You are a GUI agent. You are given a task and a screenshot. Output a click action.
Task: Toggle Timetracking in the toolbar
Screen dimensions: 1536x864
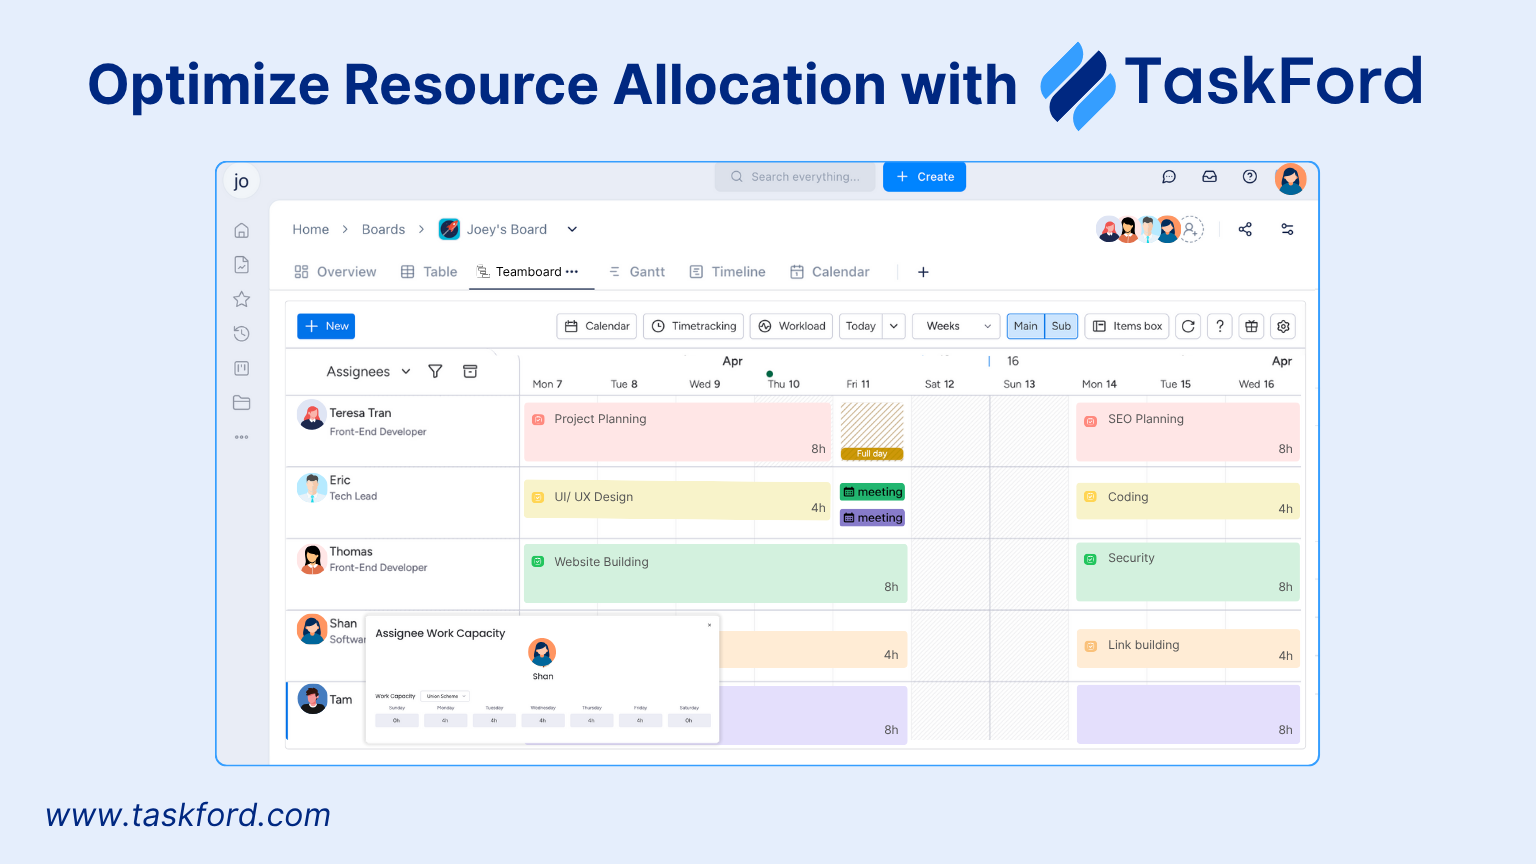click(x=694, y=326)
